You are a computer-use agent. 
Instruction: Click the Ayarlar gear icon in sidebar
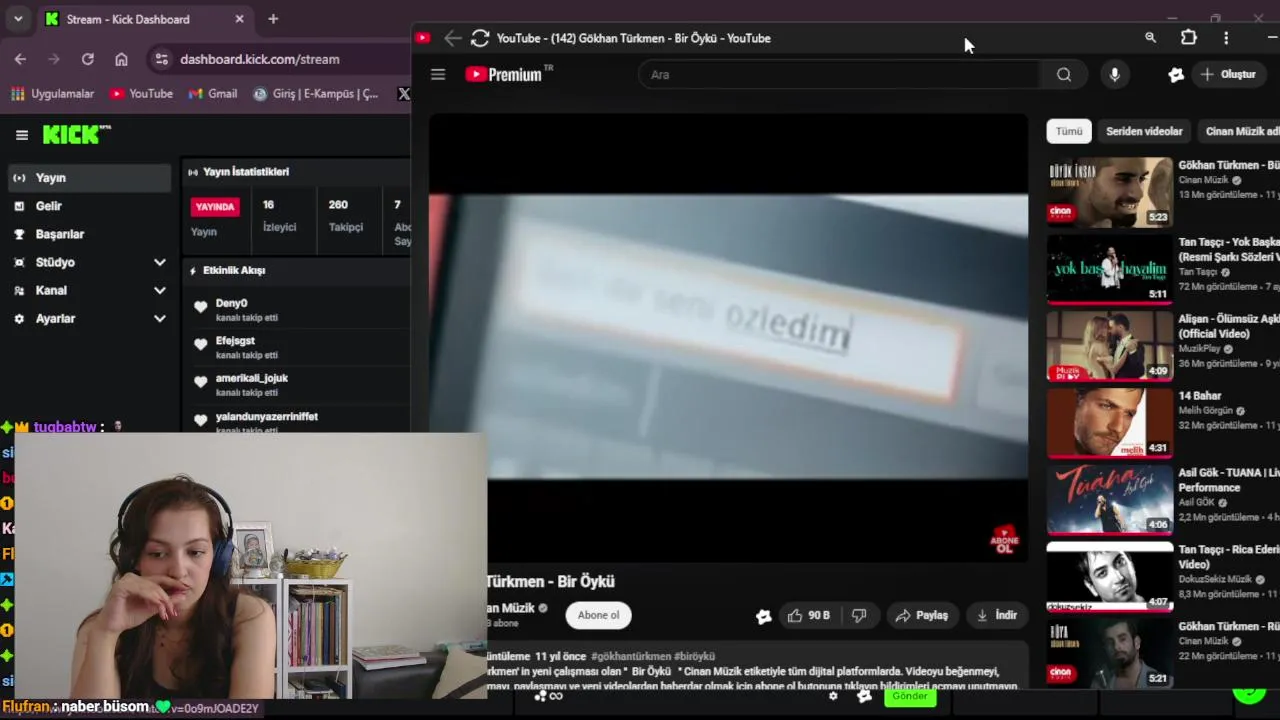click(18, 318)
